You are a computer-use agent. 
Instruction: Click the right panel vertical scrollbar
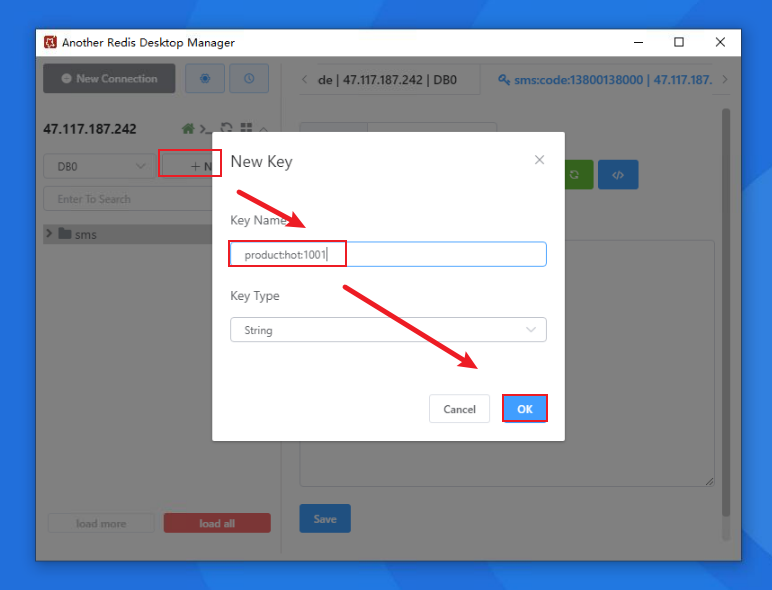tap(726, 312)
